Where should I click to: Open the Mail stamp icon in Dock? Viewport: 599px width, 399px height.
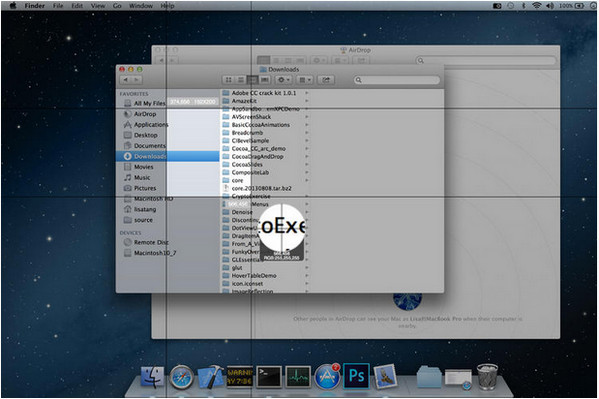pos(385,376)
